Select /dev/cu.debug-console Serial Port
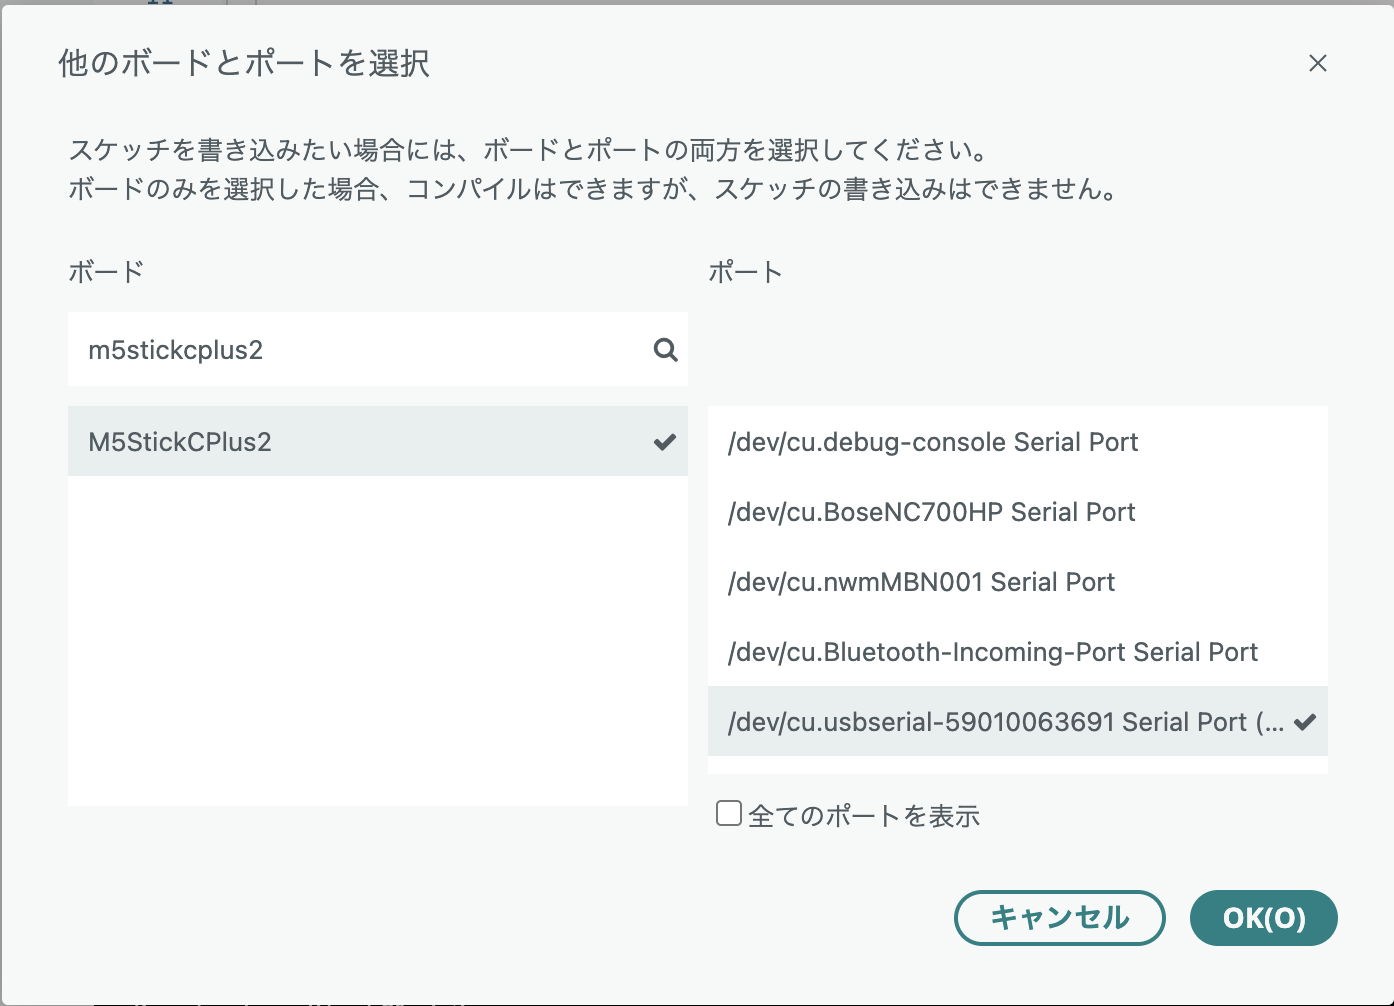Viewport: 1394px width, 1006px height. click(1018, 441)
